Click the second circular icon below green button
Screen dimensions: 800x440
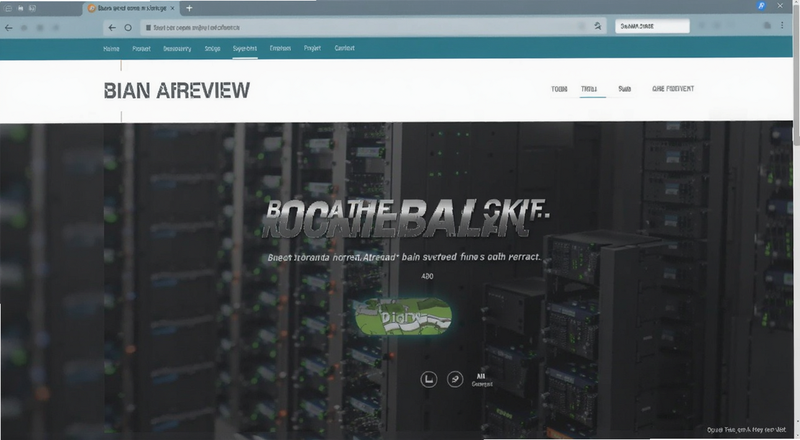455,379
